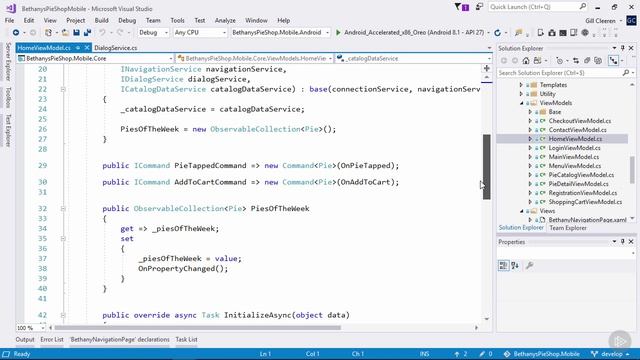Screen dimensions: 640x360
Task: Open the 100 % zoom level dropdown
Action: pos(31,328)
